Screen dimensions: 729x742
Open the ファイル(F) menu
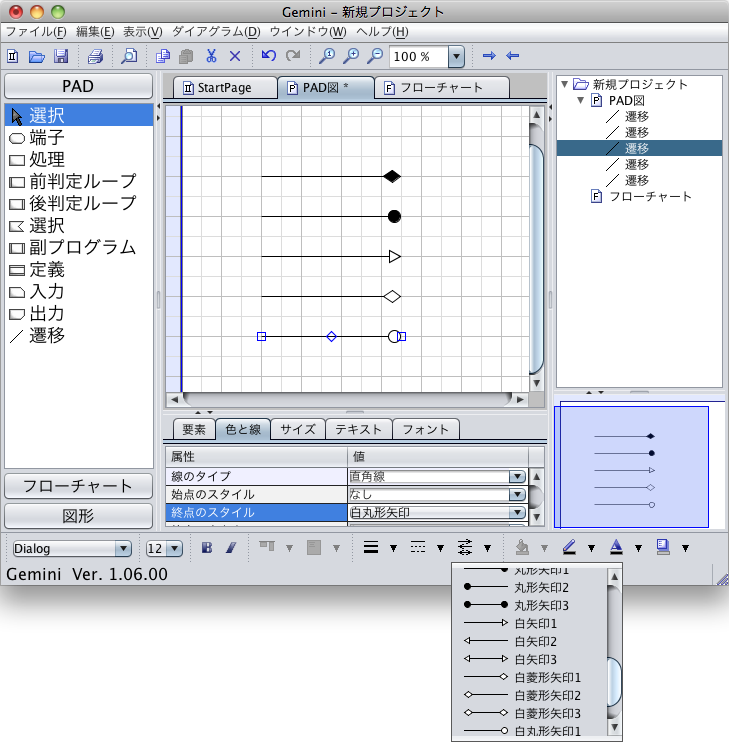(x=36, y=32)
